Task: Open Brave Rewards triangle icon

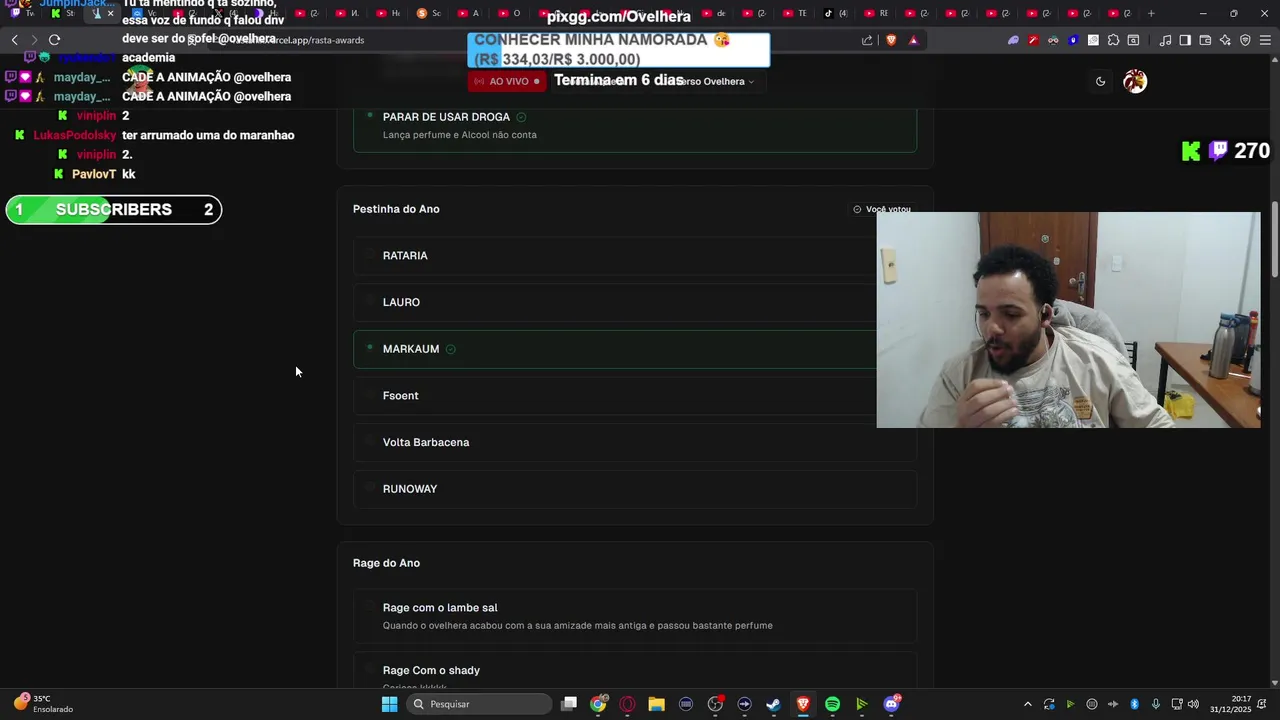Action: [x=913, y=40]
